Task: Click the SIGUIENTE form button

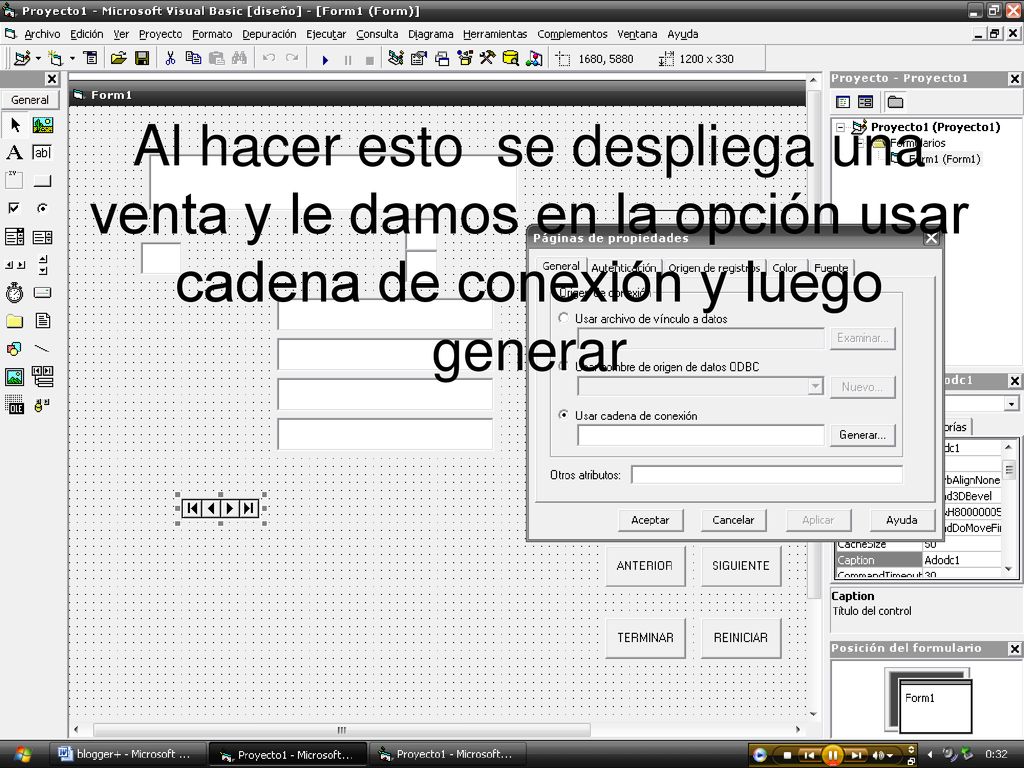Action: [741, 566]
